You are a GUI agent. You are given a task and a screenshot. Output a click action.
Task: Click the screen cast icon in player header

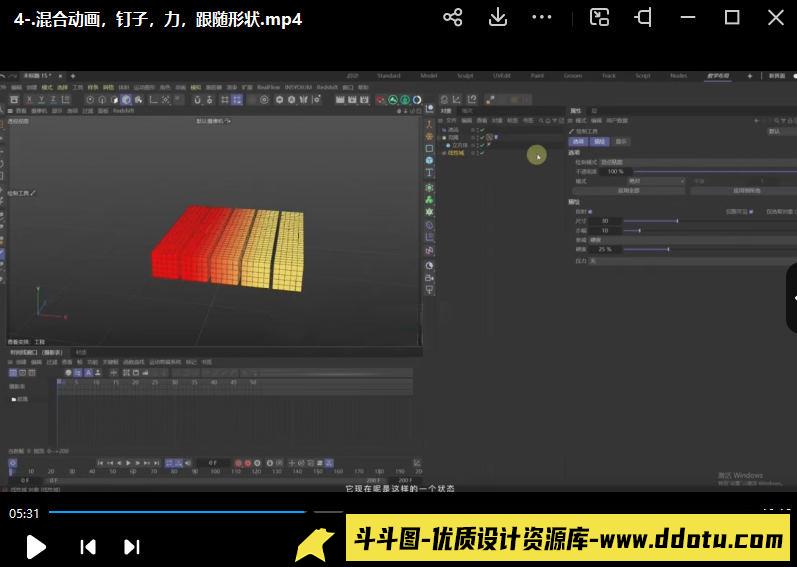(x=599, y=18)
